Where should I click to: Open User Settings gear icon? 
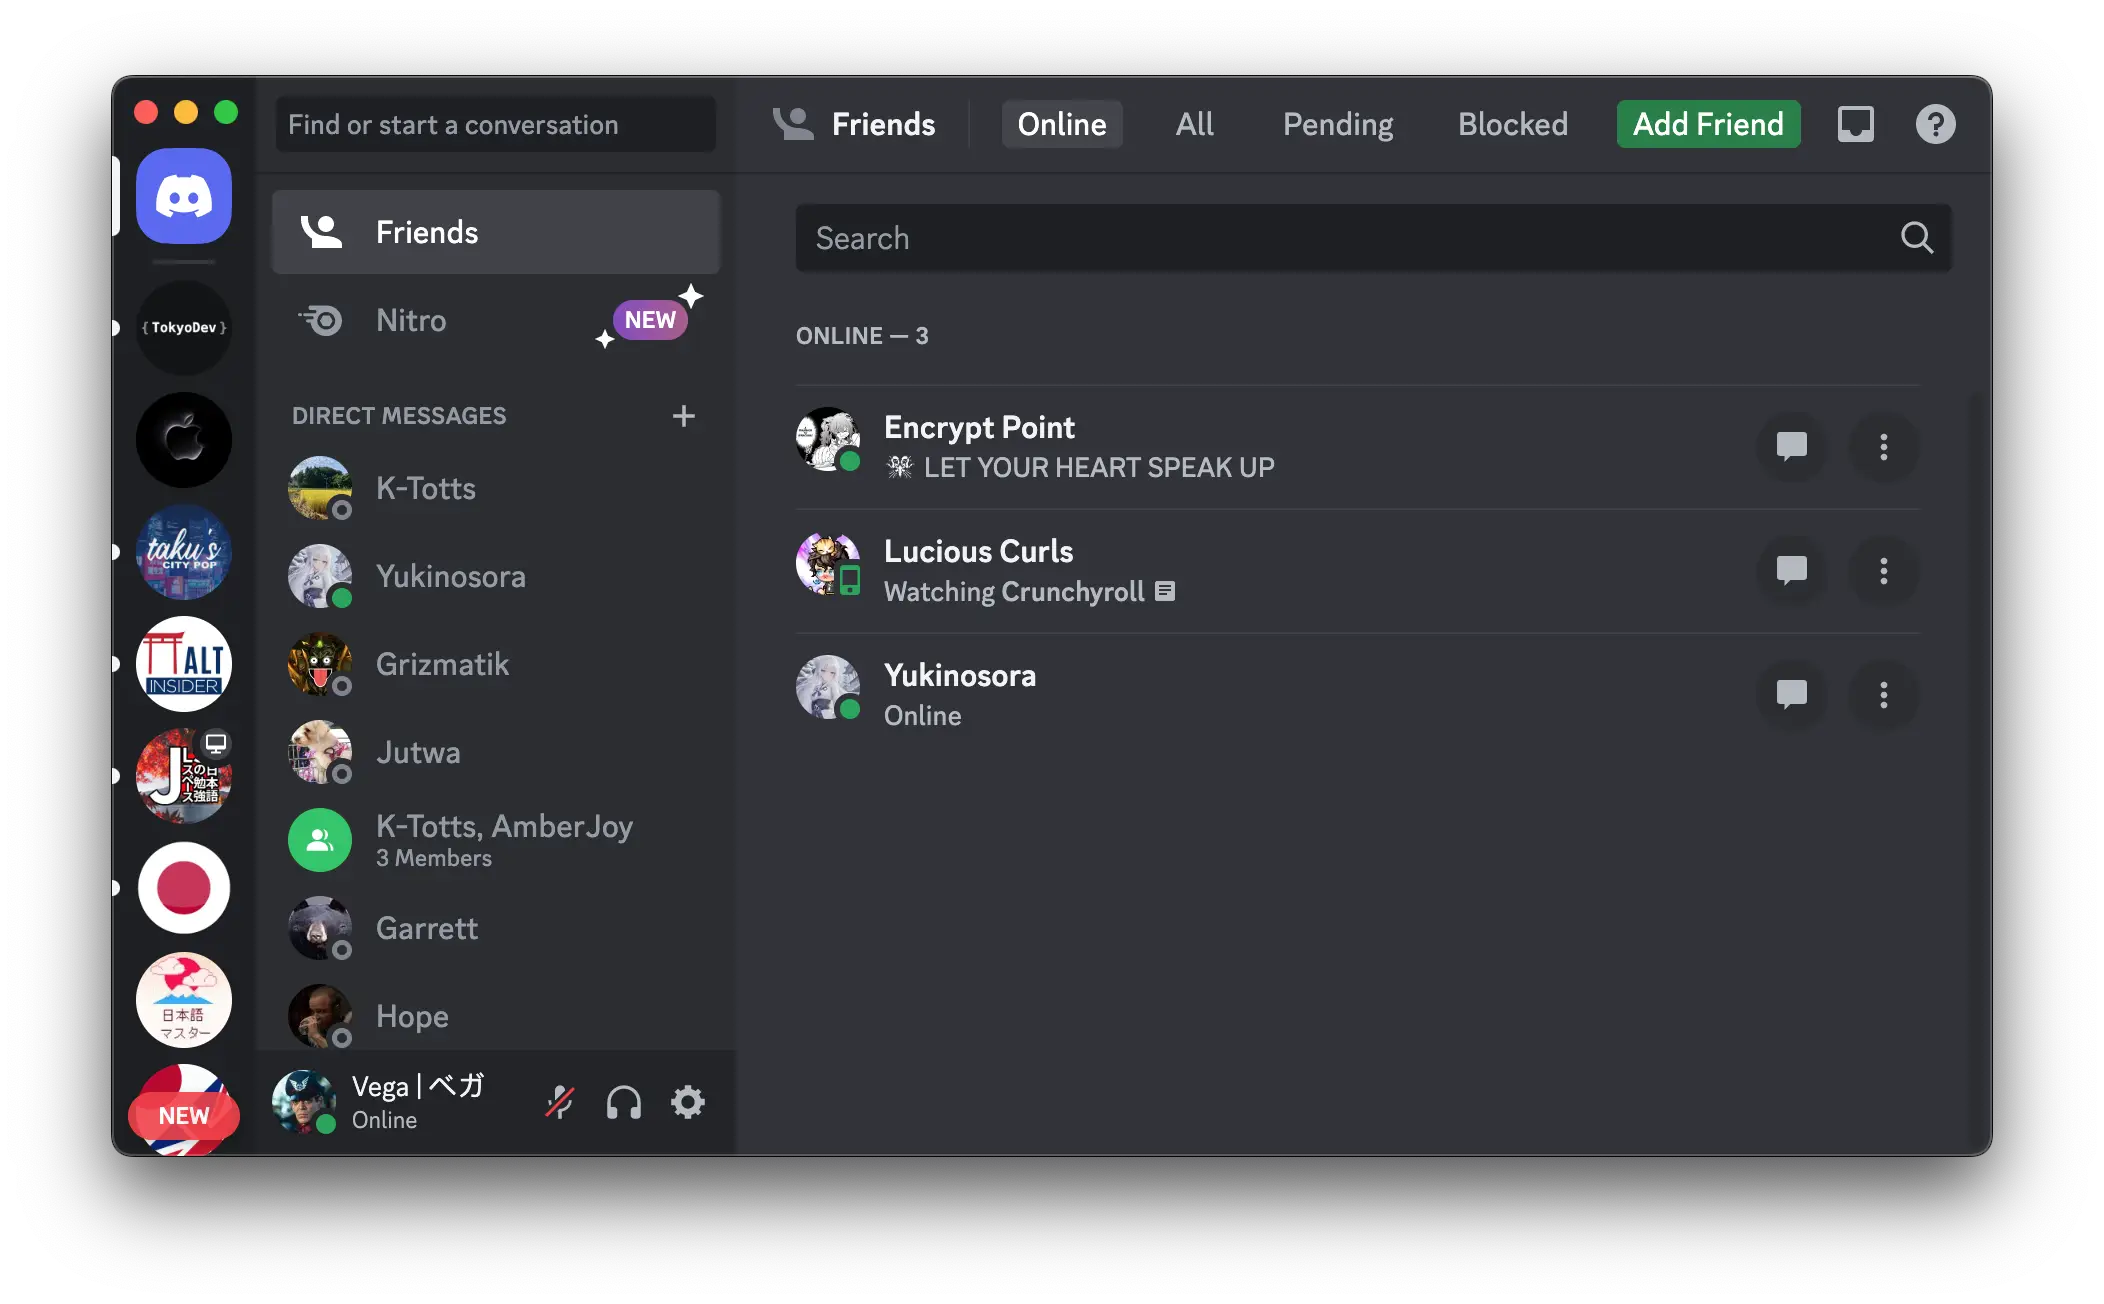click(x=687, y=1102)
